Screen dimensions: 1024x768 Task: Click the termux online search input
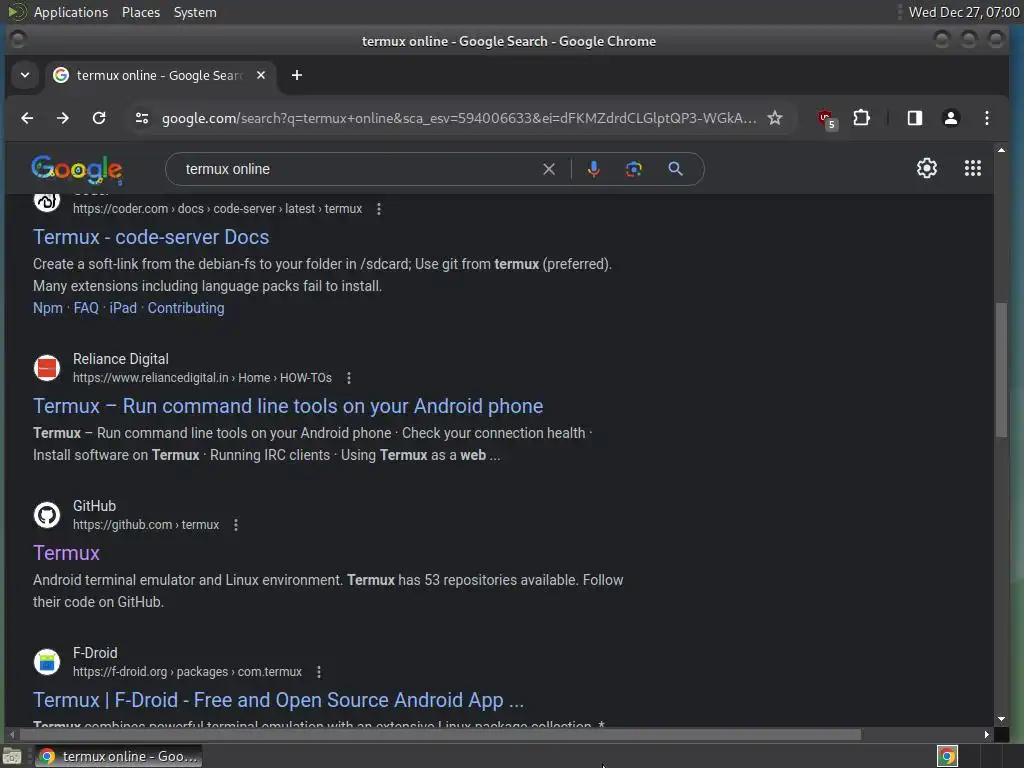(x=358, y=169)
